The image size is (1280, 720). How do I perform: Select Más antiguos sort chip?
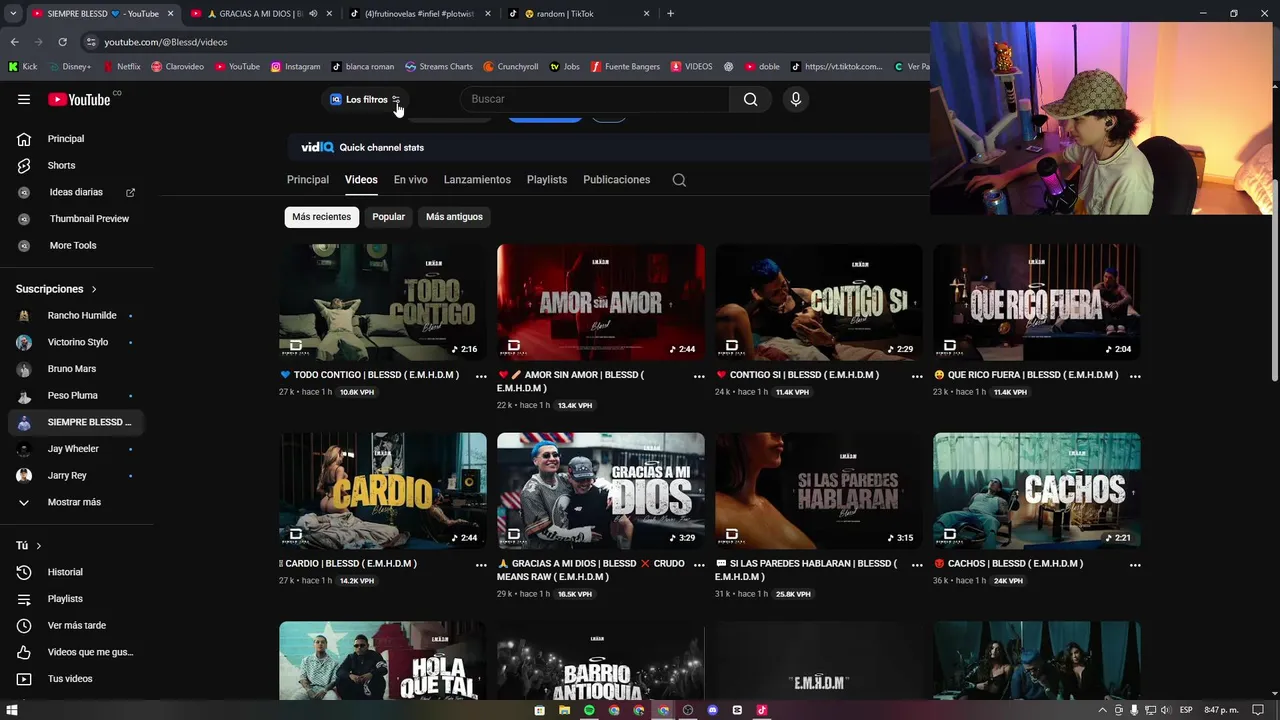[454, 217]
